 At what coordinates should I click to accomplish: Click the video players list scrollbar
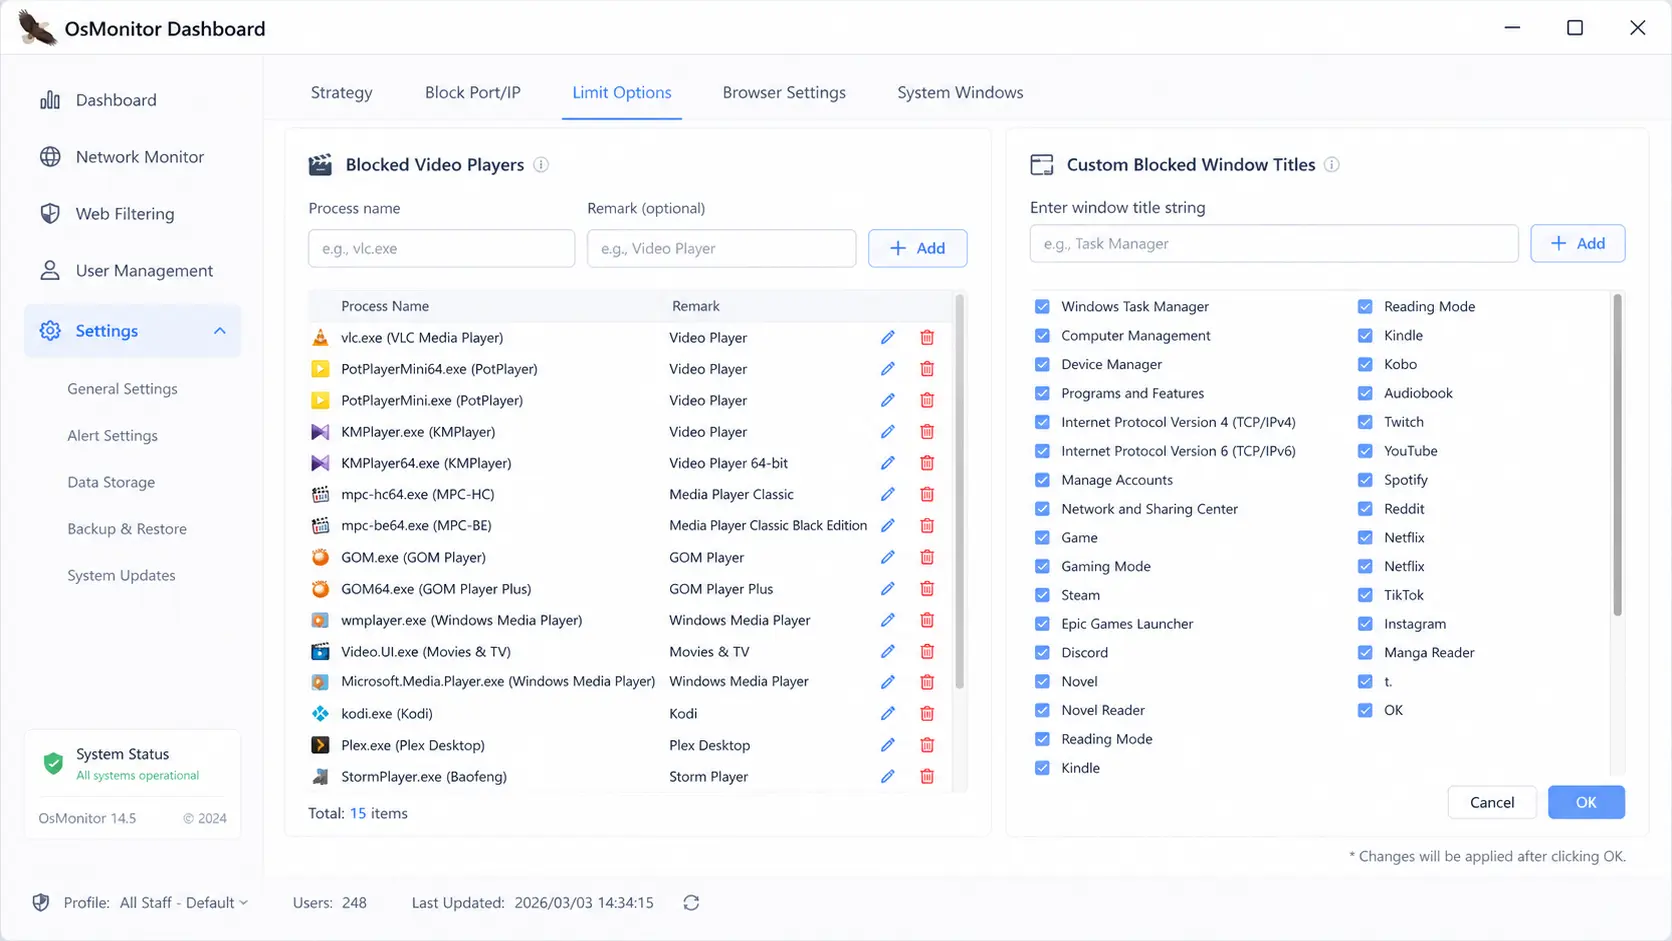(960, 490)
